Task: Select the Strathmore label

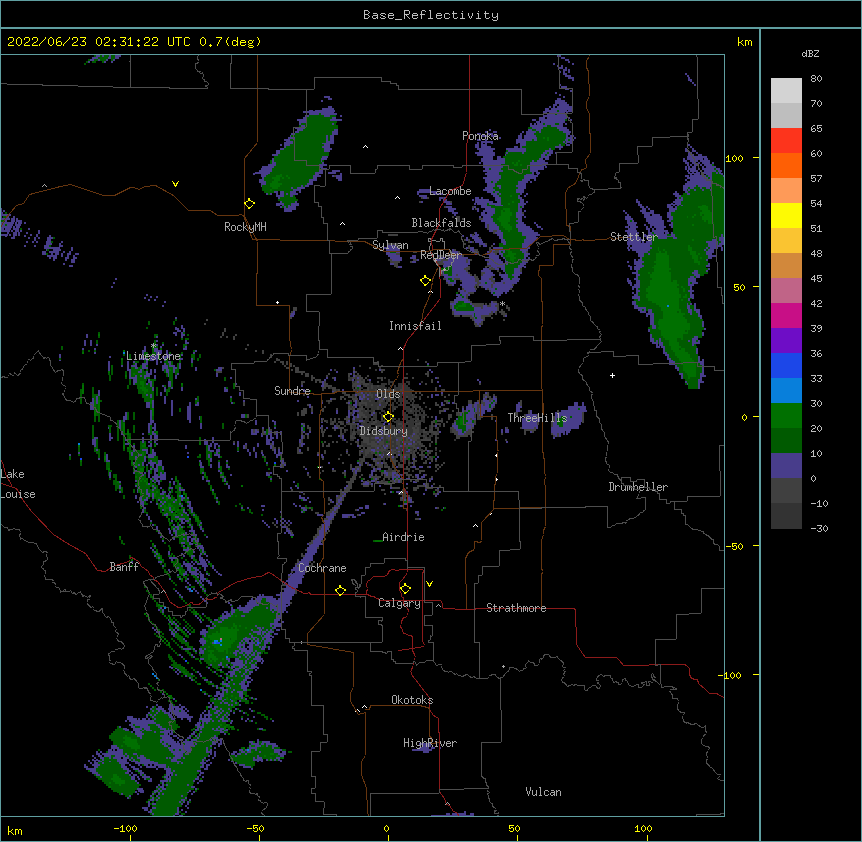Action: [516, 608]
